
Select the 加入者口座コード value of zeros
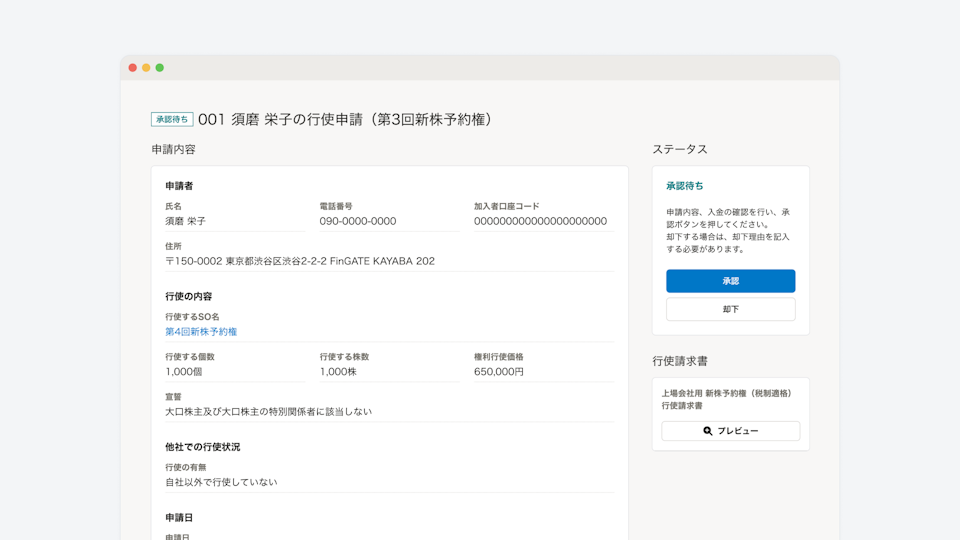click(540, 221)
